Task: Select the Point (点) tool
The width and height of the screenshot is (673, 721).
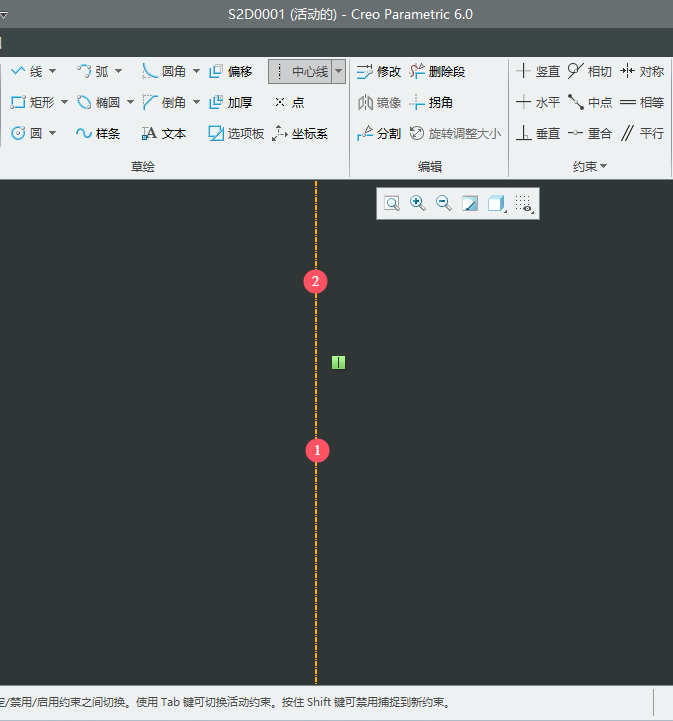Action: pyautogui.click(x=290, y=102)
